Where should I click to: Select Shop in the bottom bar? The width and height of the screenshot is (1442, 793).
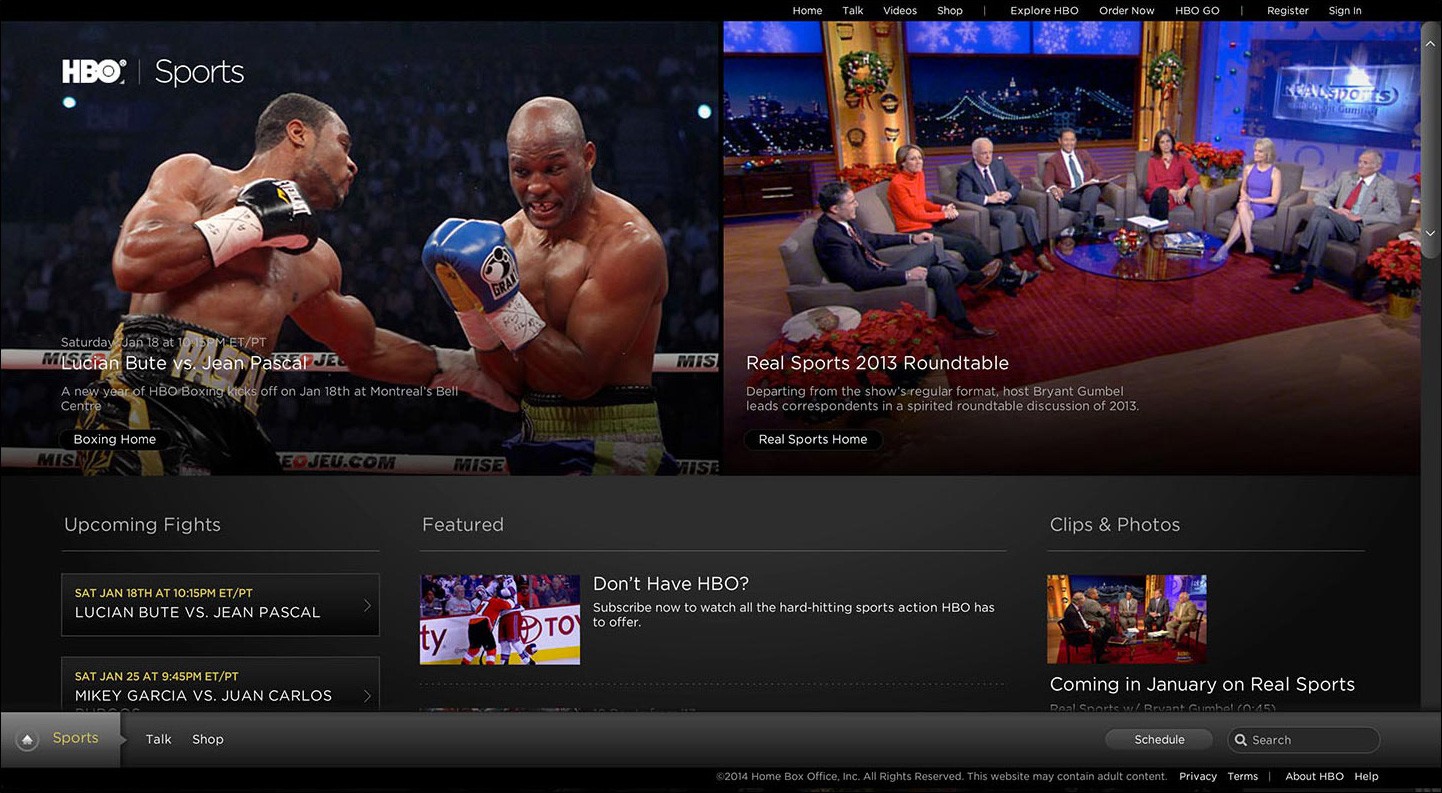[x=208, y=739]
